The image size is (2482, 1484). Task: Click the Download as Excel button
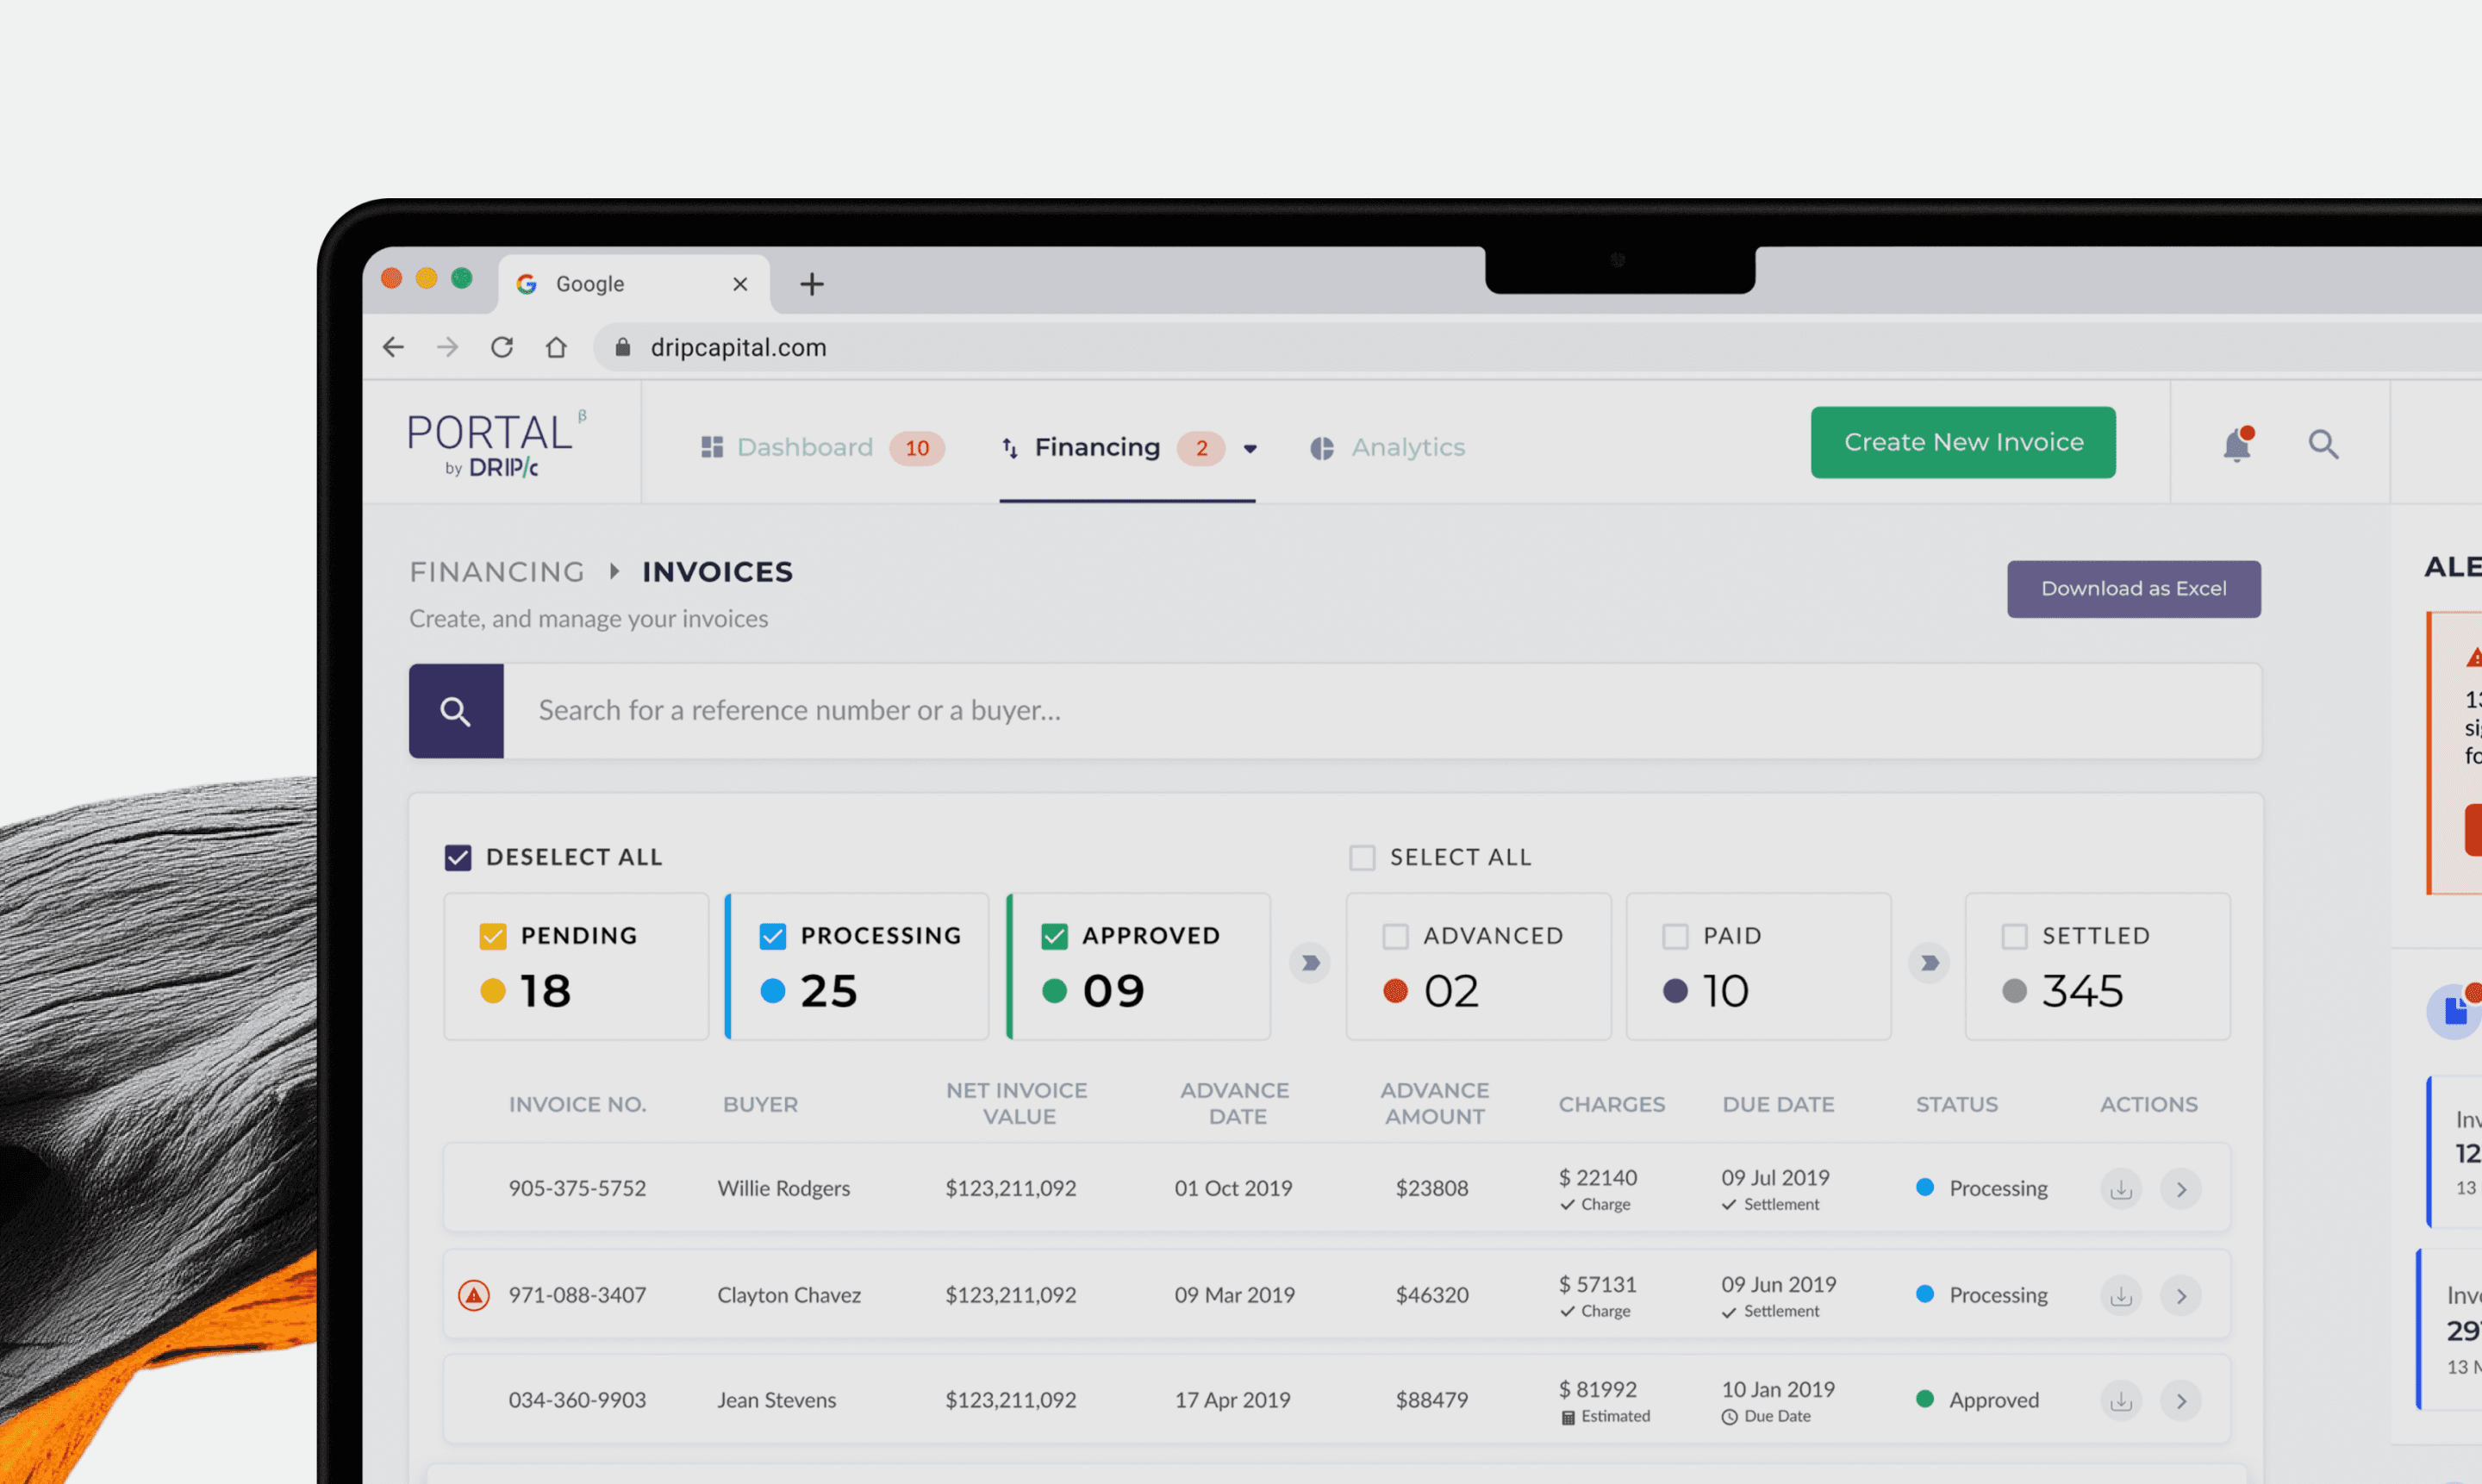[x=2133, y=589]
